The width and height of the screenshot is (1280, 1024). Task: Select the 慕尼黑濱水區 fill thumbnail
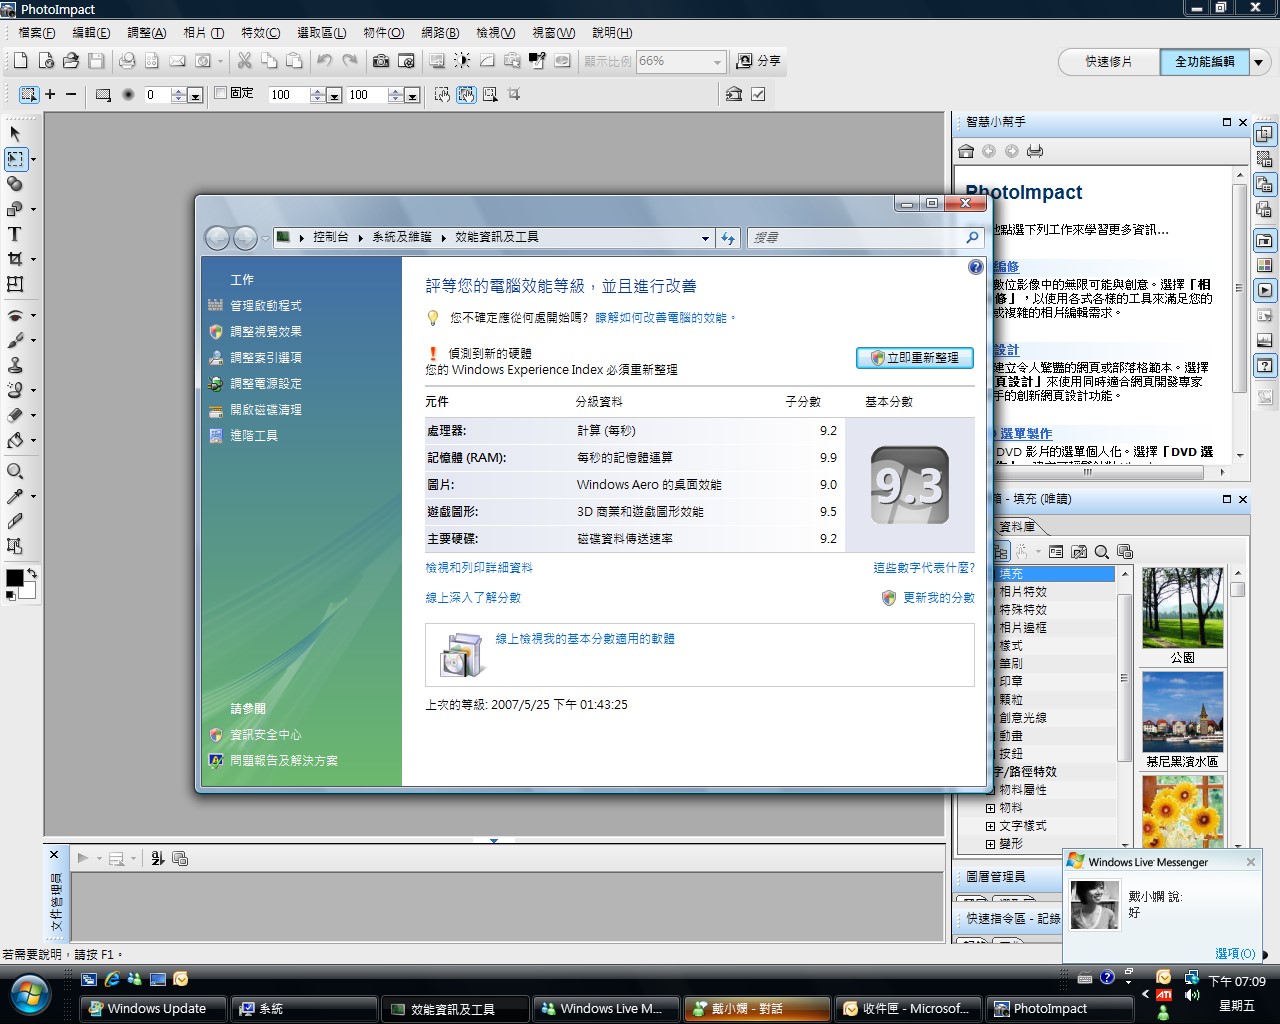tap(1182, 712)
